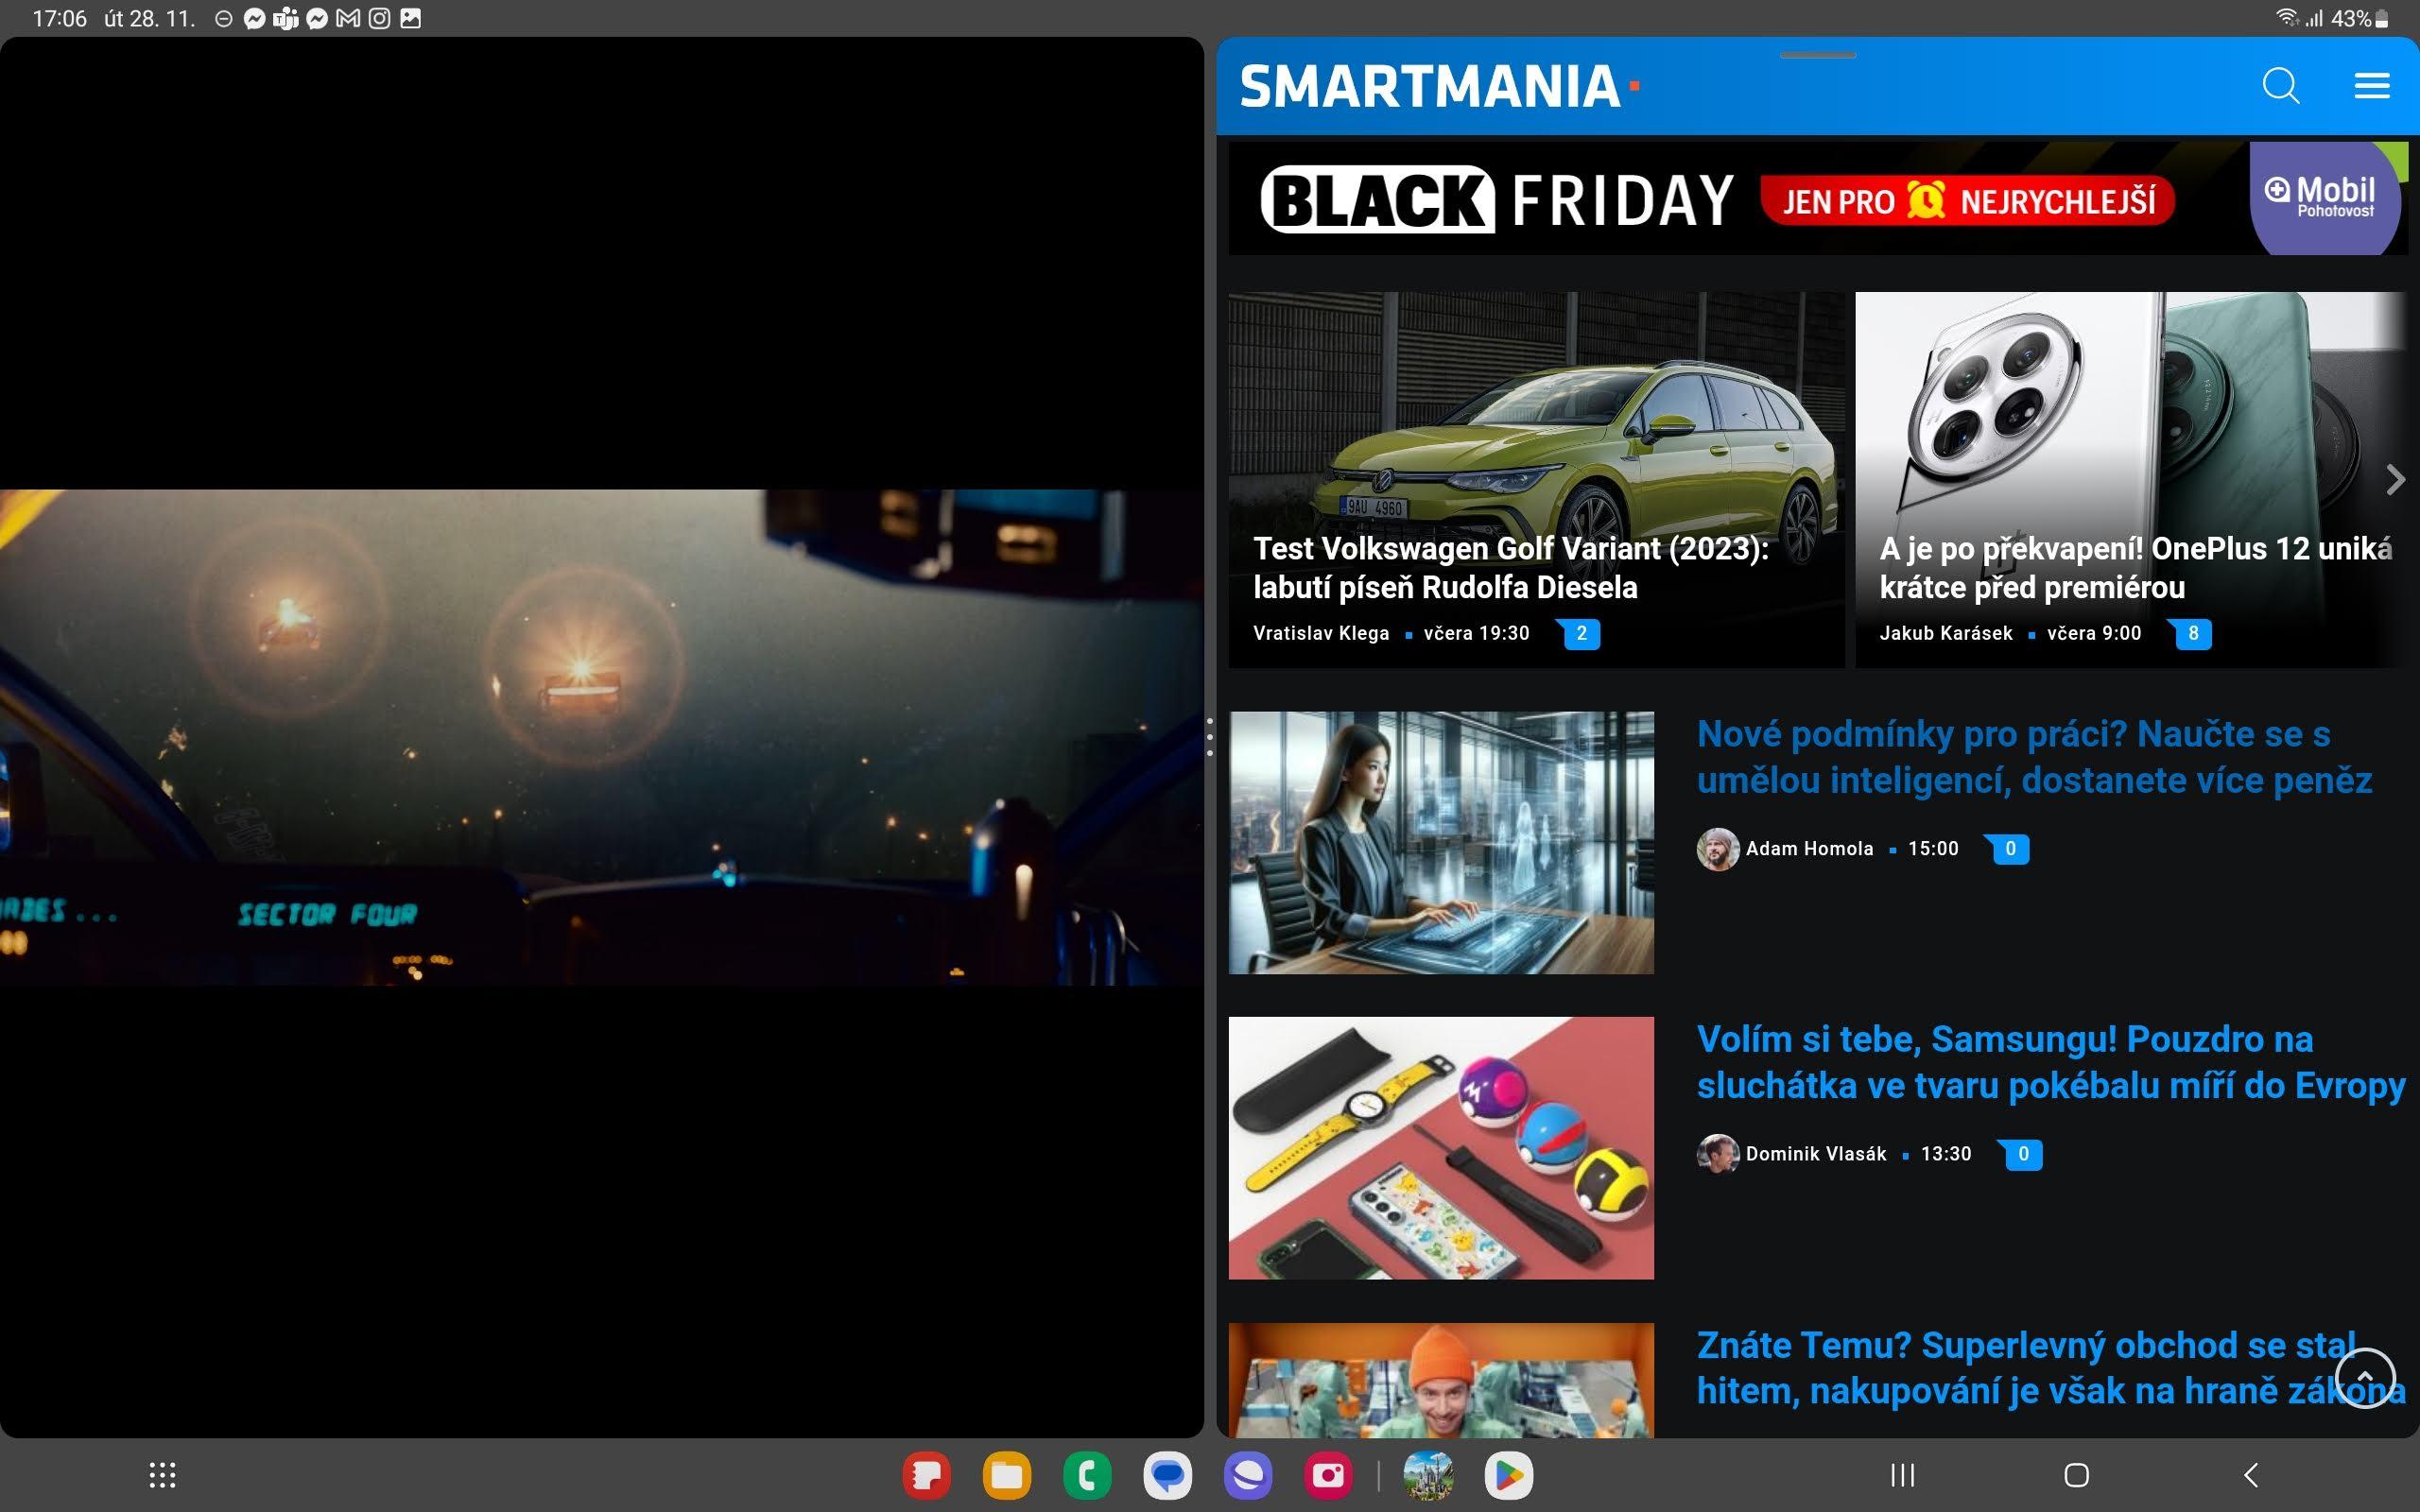Open author name Vratislav Klega
This screenshot has width=2420, height=1512.
1321,633
